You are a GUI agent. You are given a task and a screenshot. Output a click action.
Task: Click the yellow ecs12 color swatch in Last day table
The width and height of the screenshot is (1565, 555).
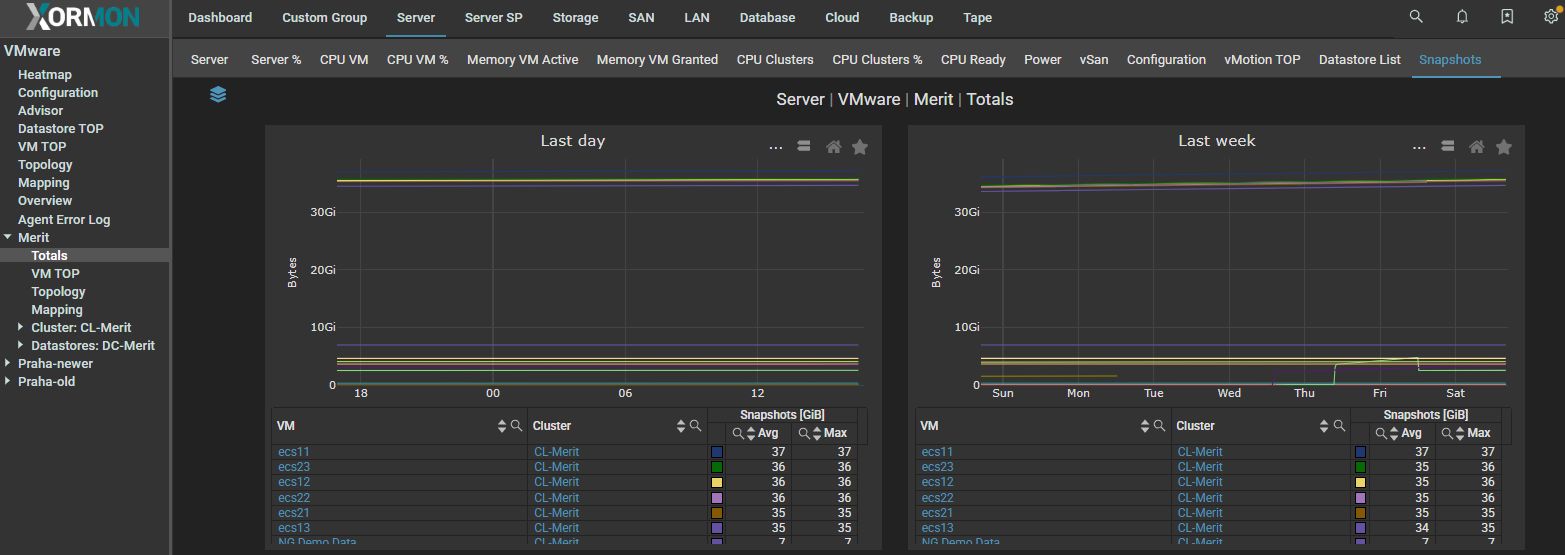(716, 482)
